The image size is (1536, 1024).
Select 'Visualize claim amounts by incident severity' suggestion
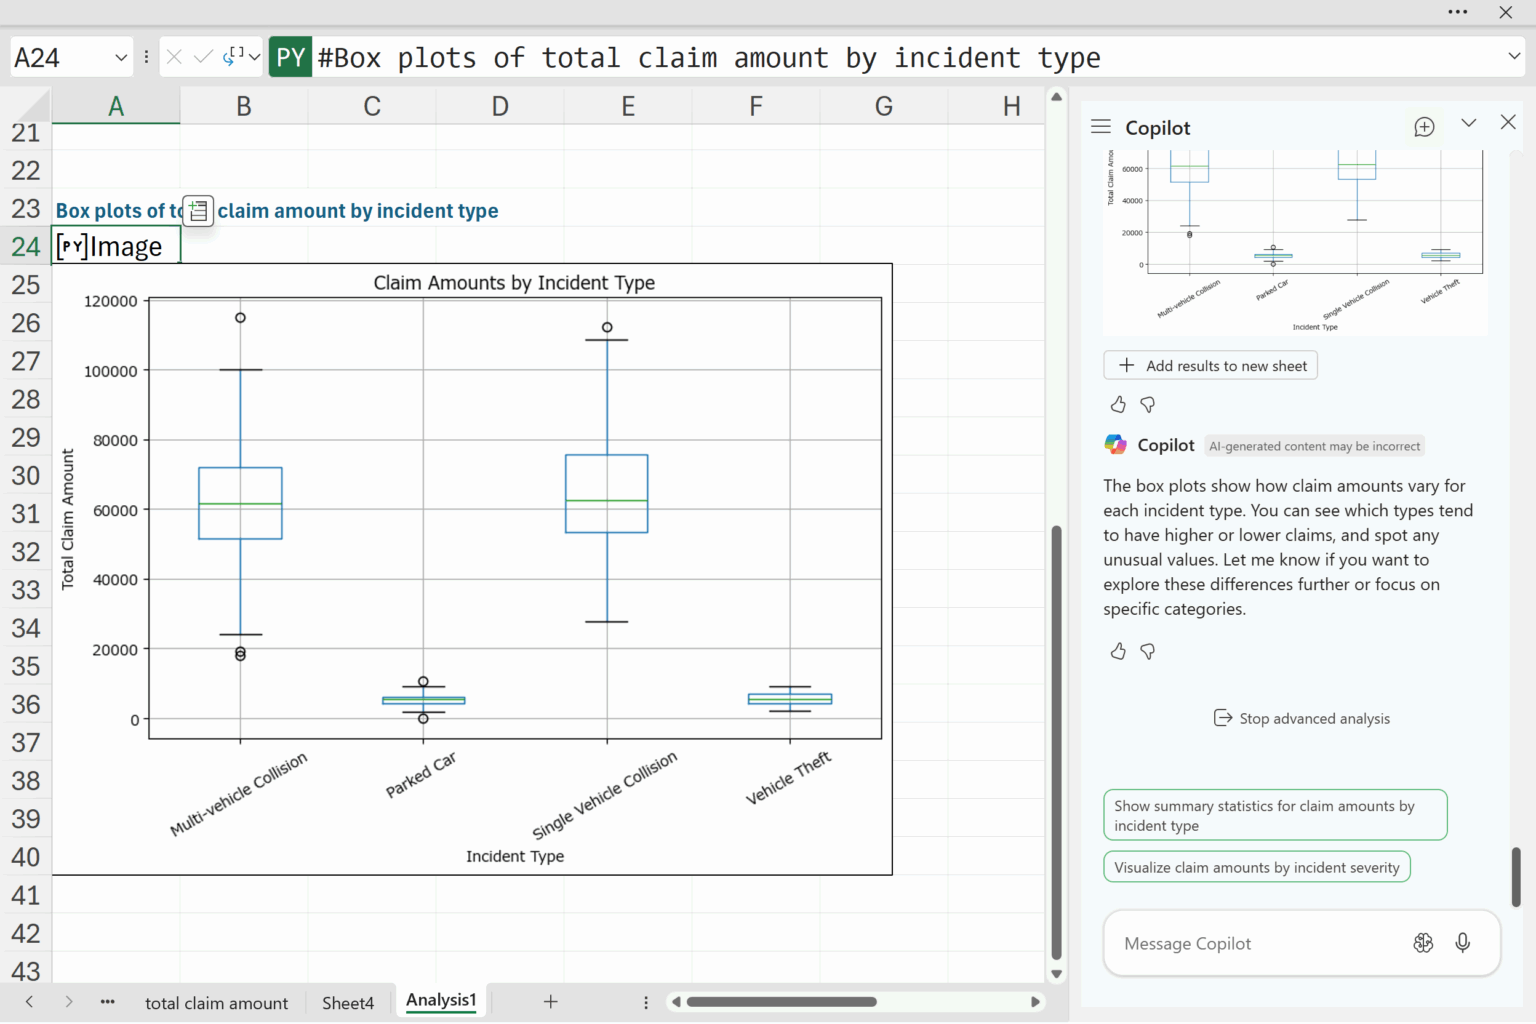coord(1256,868)
